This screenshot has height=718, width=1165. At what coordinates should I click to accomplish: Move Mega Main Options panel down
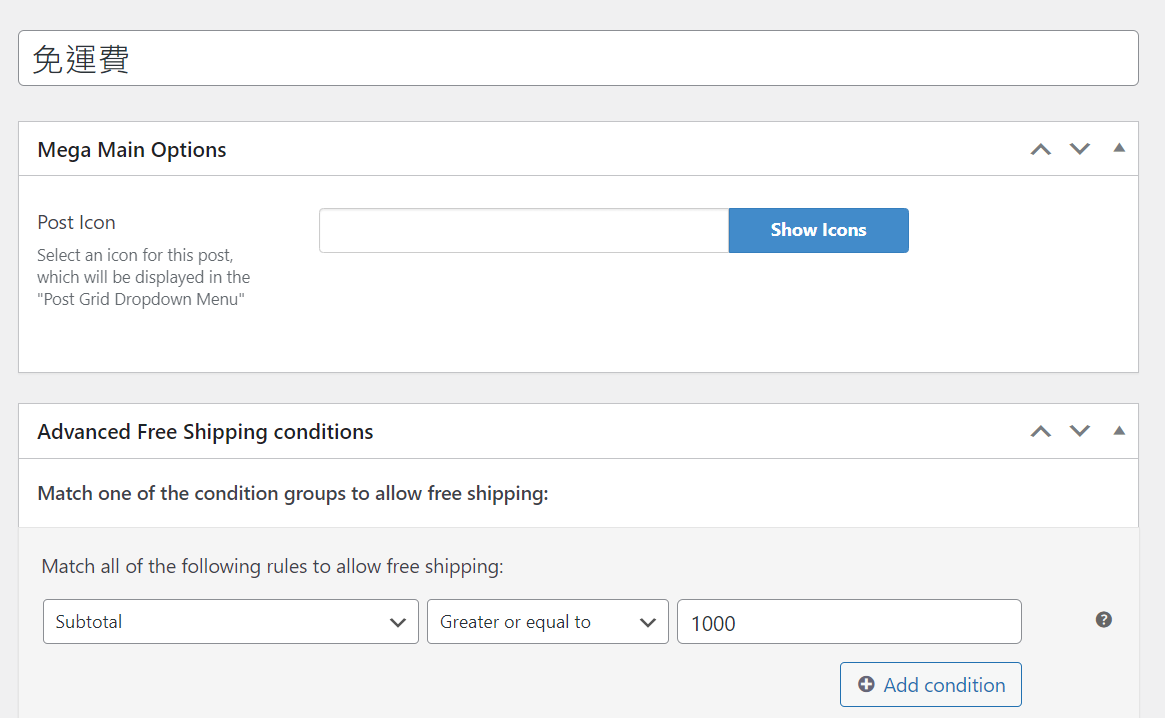tap(1080, 149)
